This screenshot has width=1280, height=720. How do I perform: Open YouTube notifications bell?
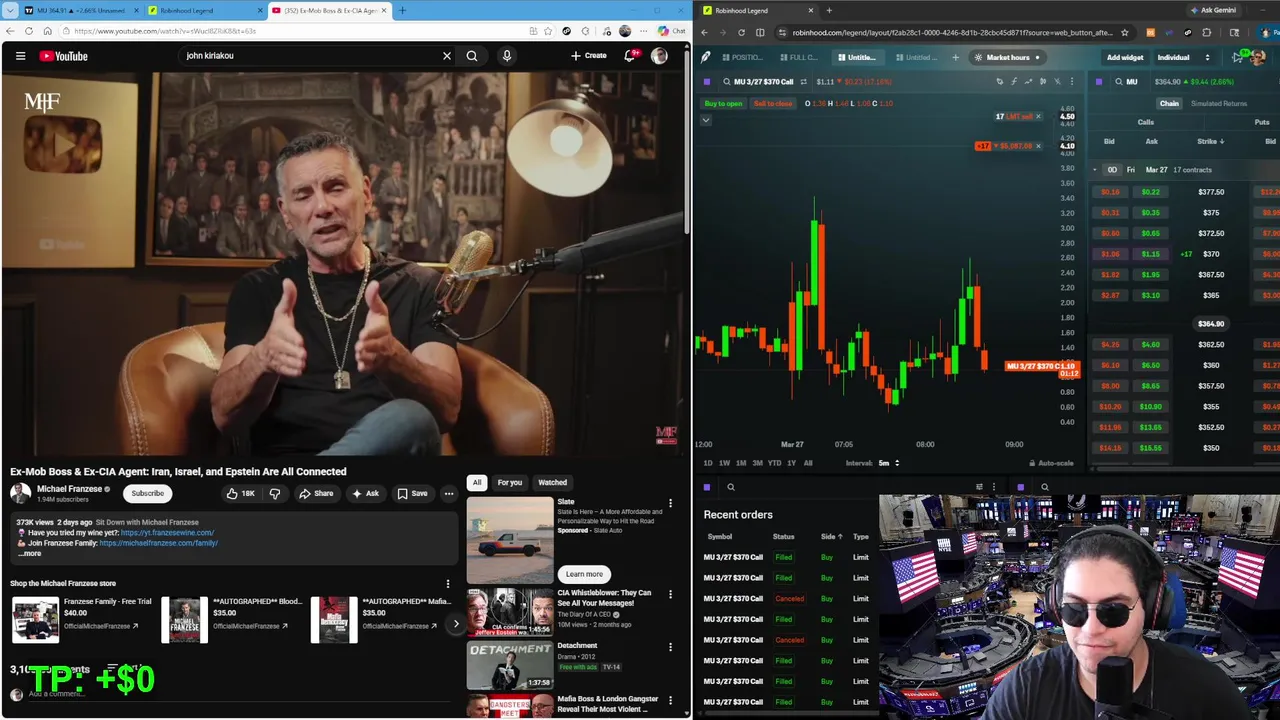pos(631,56)
